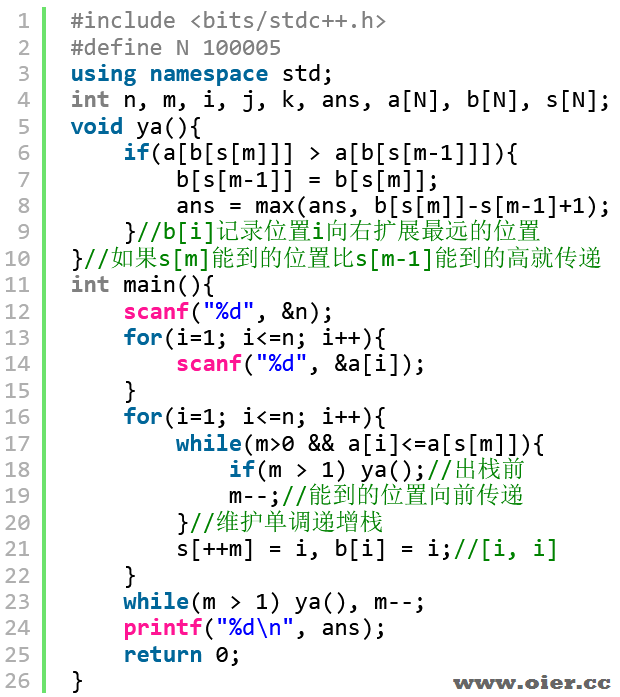
Task: Click 'return 0;' statement
Action: click(181, 655)
